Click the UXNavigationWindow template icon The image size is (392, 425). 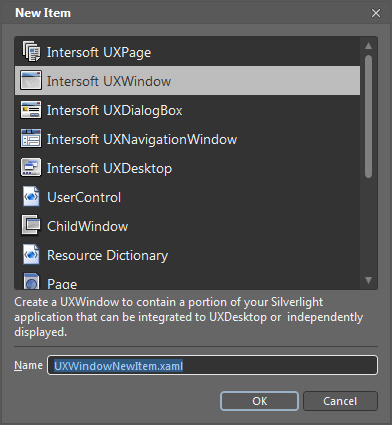point(31,138)
